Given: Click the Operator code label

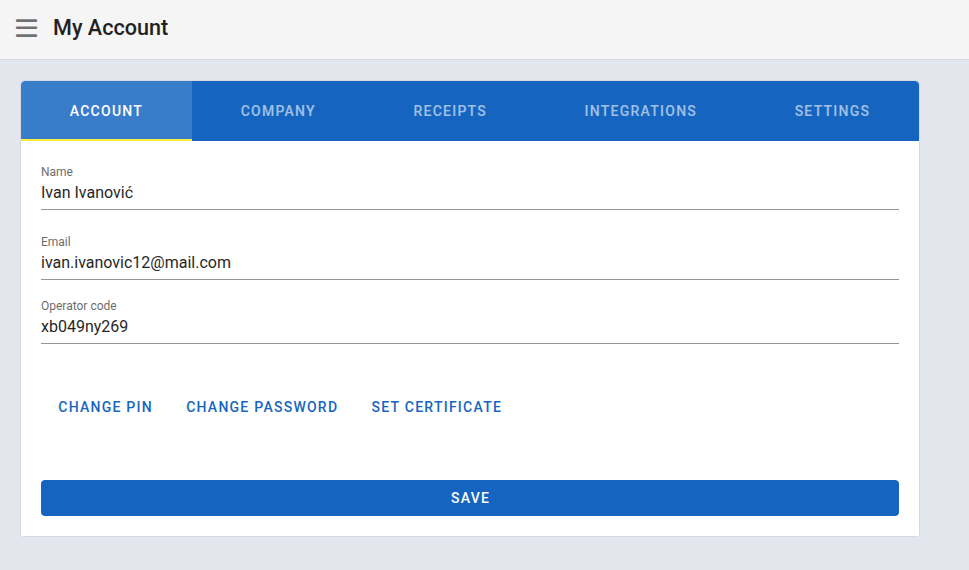Looking at the screenshot, I should 78,305.
